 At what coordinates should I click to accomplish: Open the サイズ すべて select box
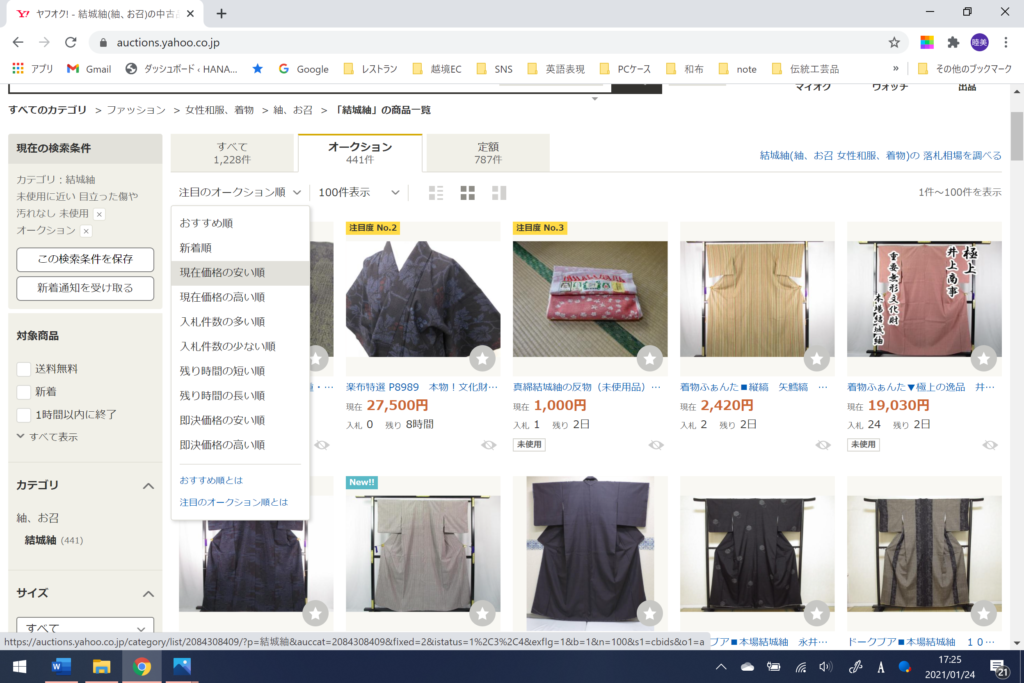coord(85,627)
